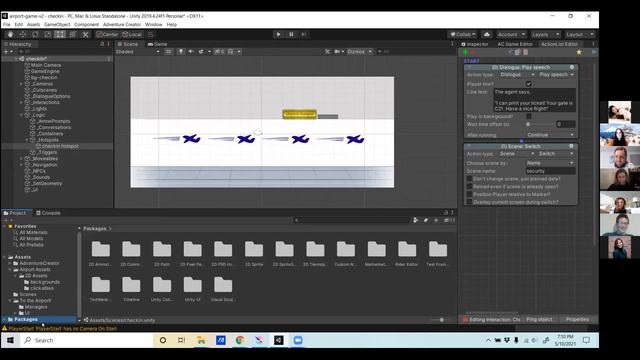Click gear icon on Scene: Switch node
The image size is (640, 360).
571,146
